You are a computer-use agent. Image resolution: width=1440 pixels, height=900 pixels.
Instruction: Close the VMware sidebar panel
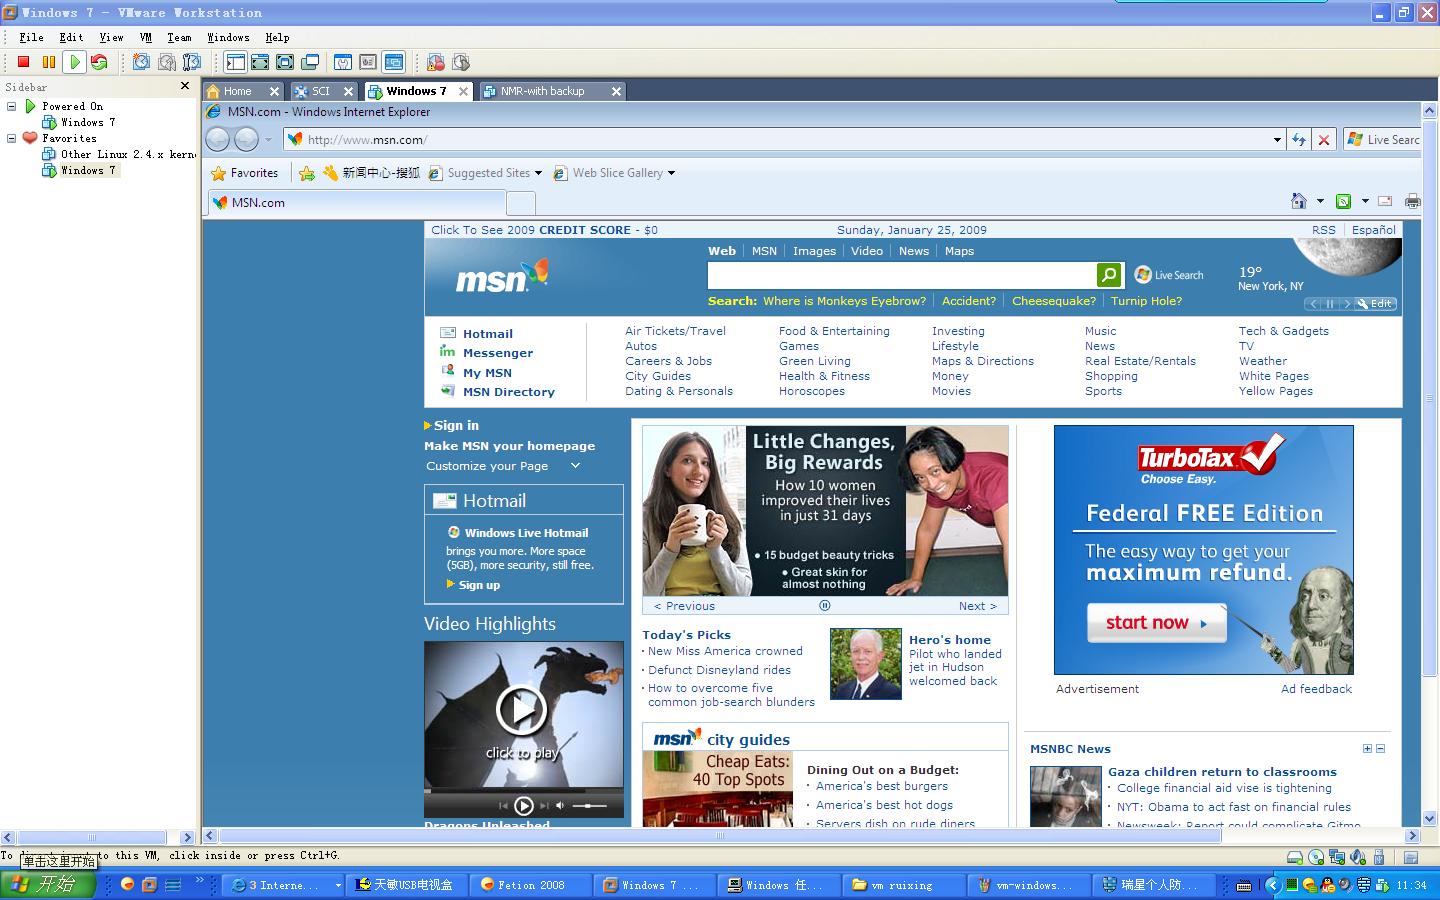(x=185, y=86)
